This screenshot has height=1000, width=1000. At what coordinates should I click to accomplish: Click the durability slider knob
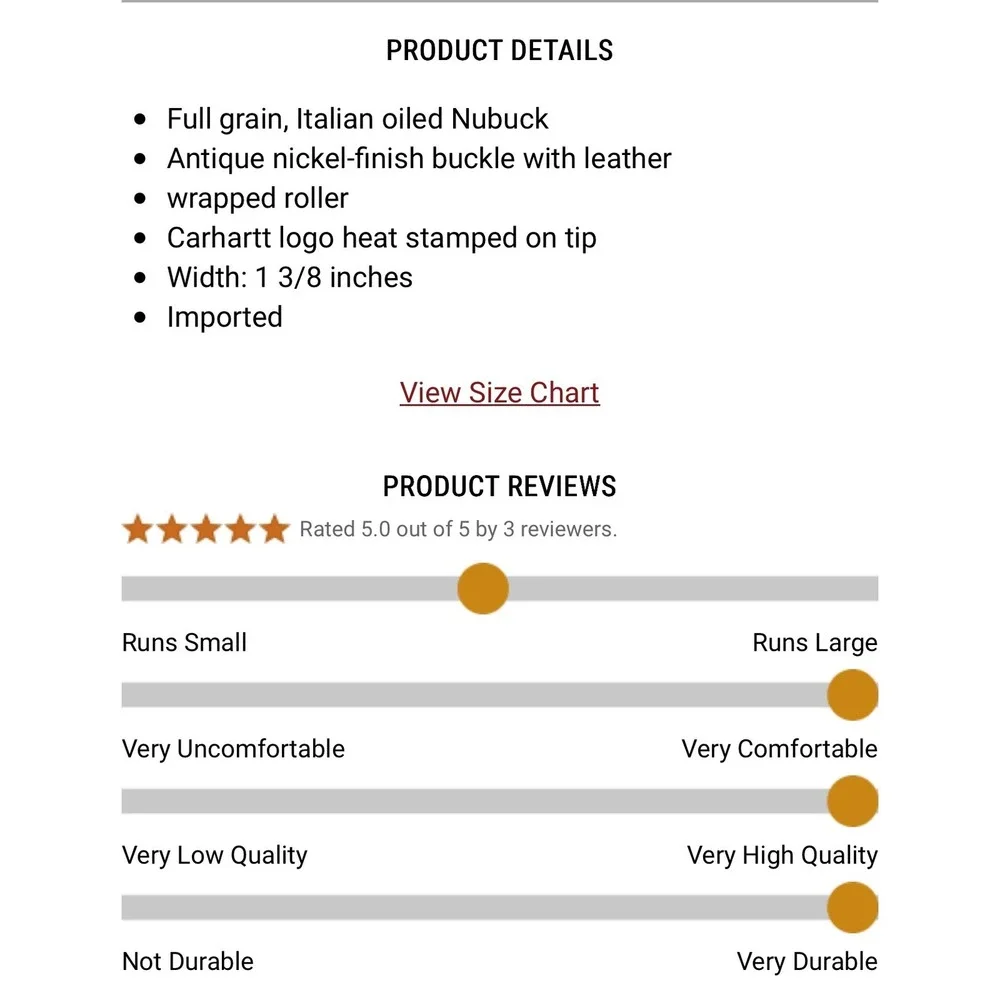pos(853,908)
